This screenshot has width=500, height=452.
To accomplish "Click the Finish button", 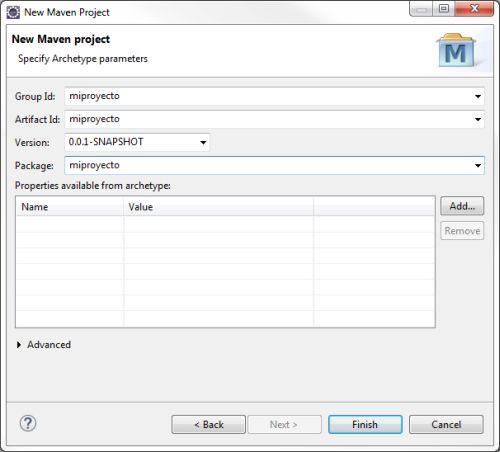I will (x=365, y=424).
